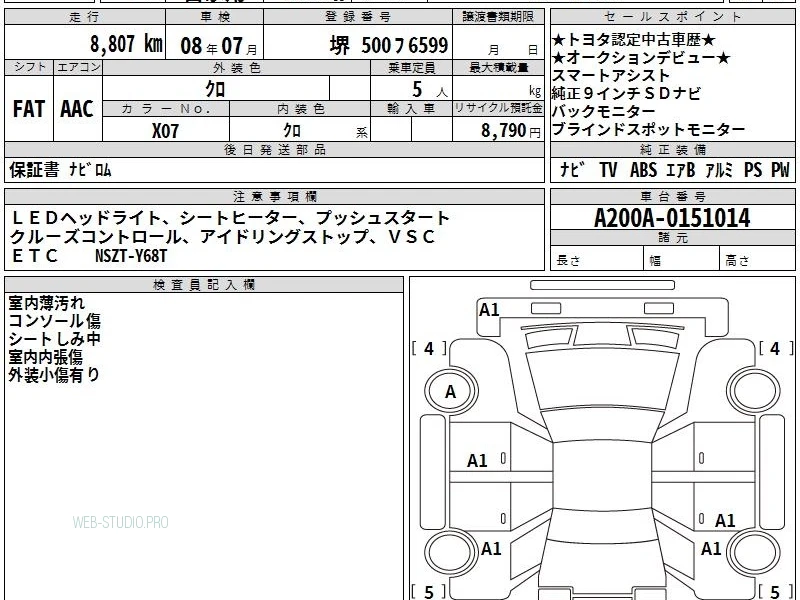The height and width of the screenshot is (600, 800).
Task: Select the アルミ equipment code
Action: coord(719,169)
